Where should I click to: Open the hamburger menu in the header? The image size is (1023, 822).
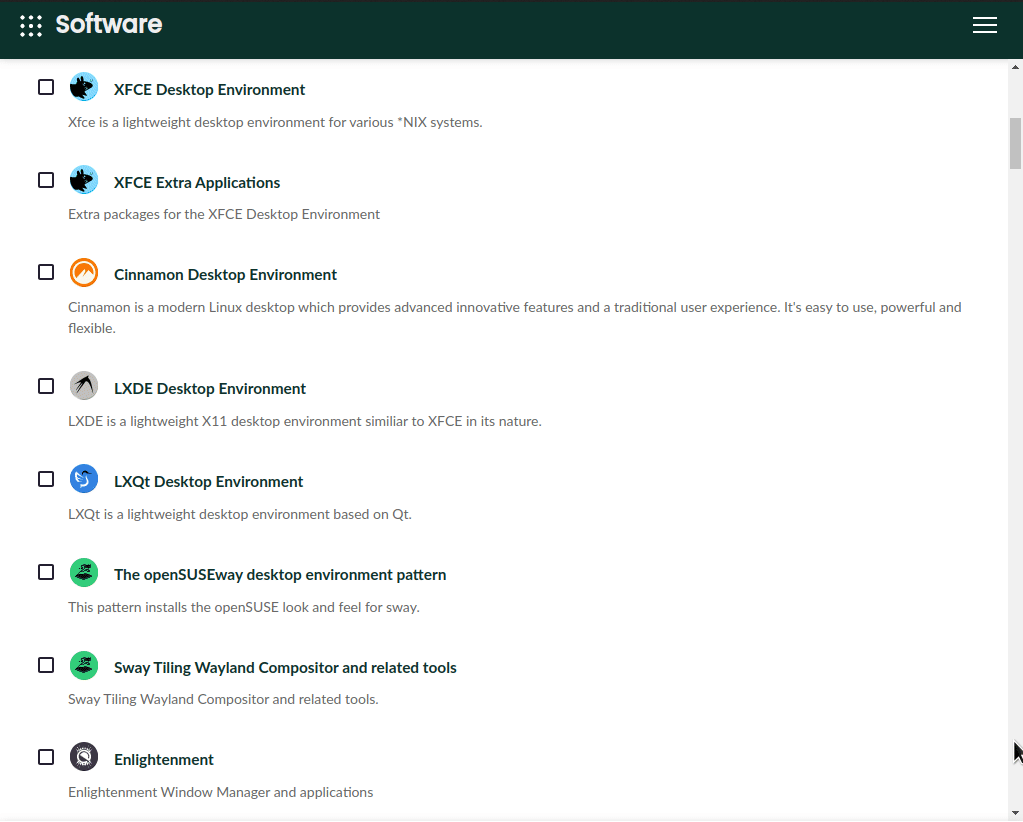tap(985, 25)
